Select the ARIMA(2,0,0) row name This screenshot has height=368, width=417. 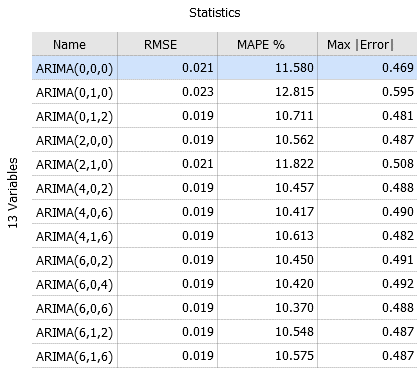pos(74,140)
